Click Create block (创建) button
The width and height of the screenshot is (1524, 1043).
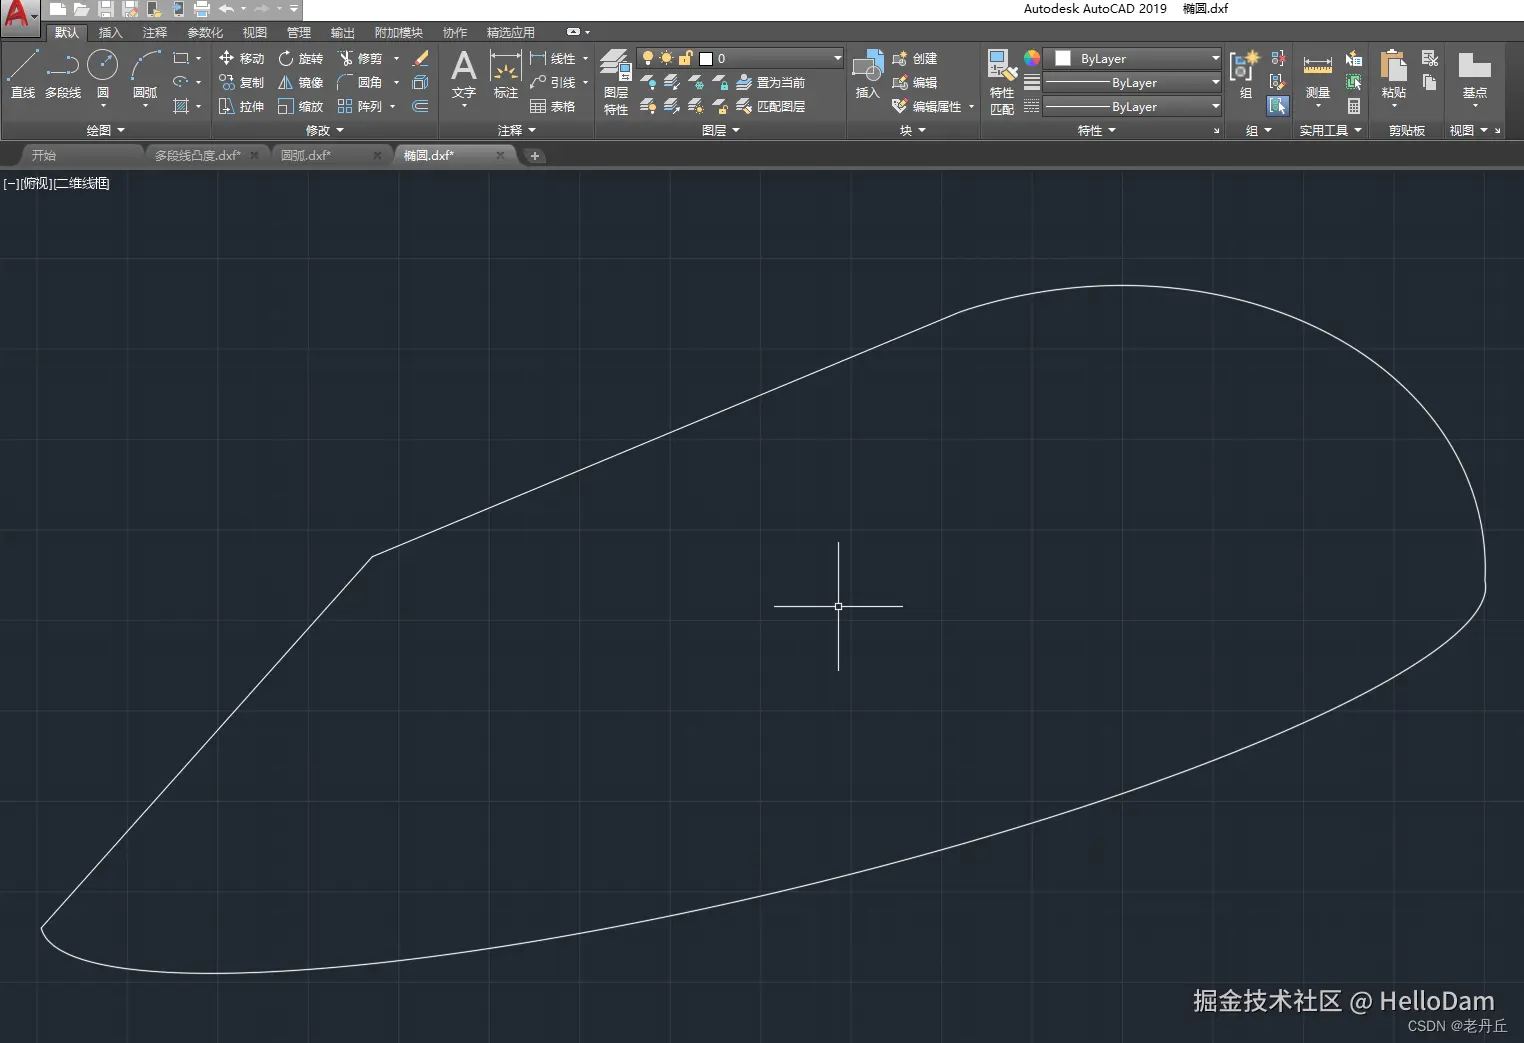point(914,58)
